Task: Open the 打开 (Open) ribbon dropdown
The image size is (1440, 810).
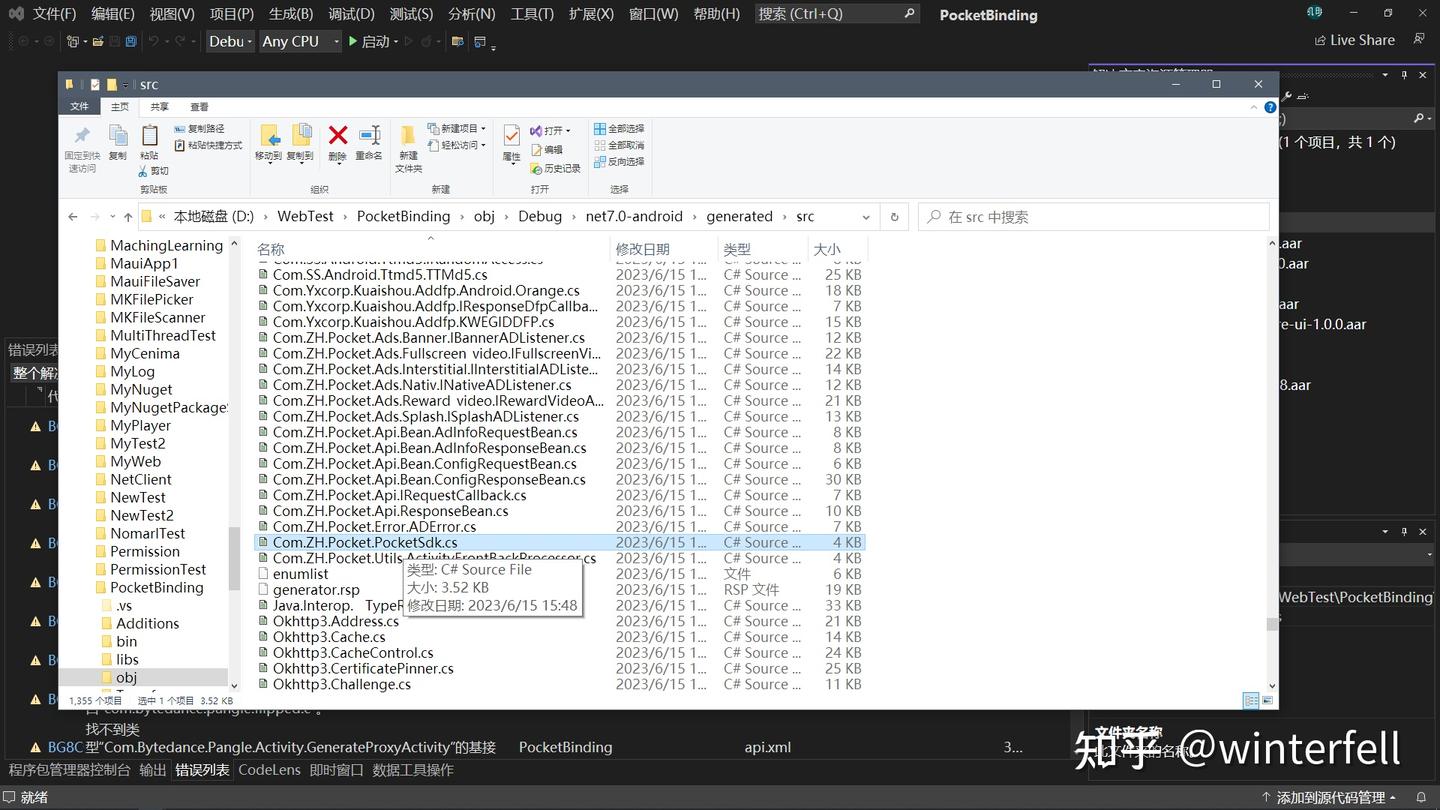Action: (550, 131)
